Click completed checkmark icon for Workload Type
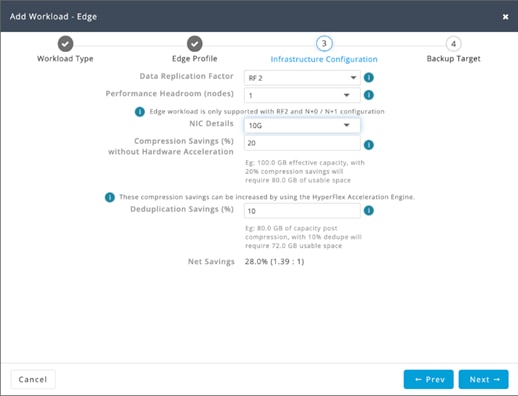This screenshot has width=518, height=396. click(65, 44)
